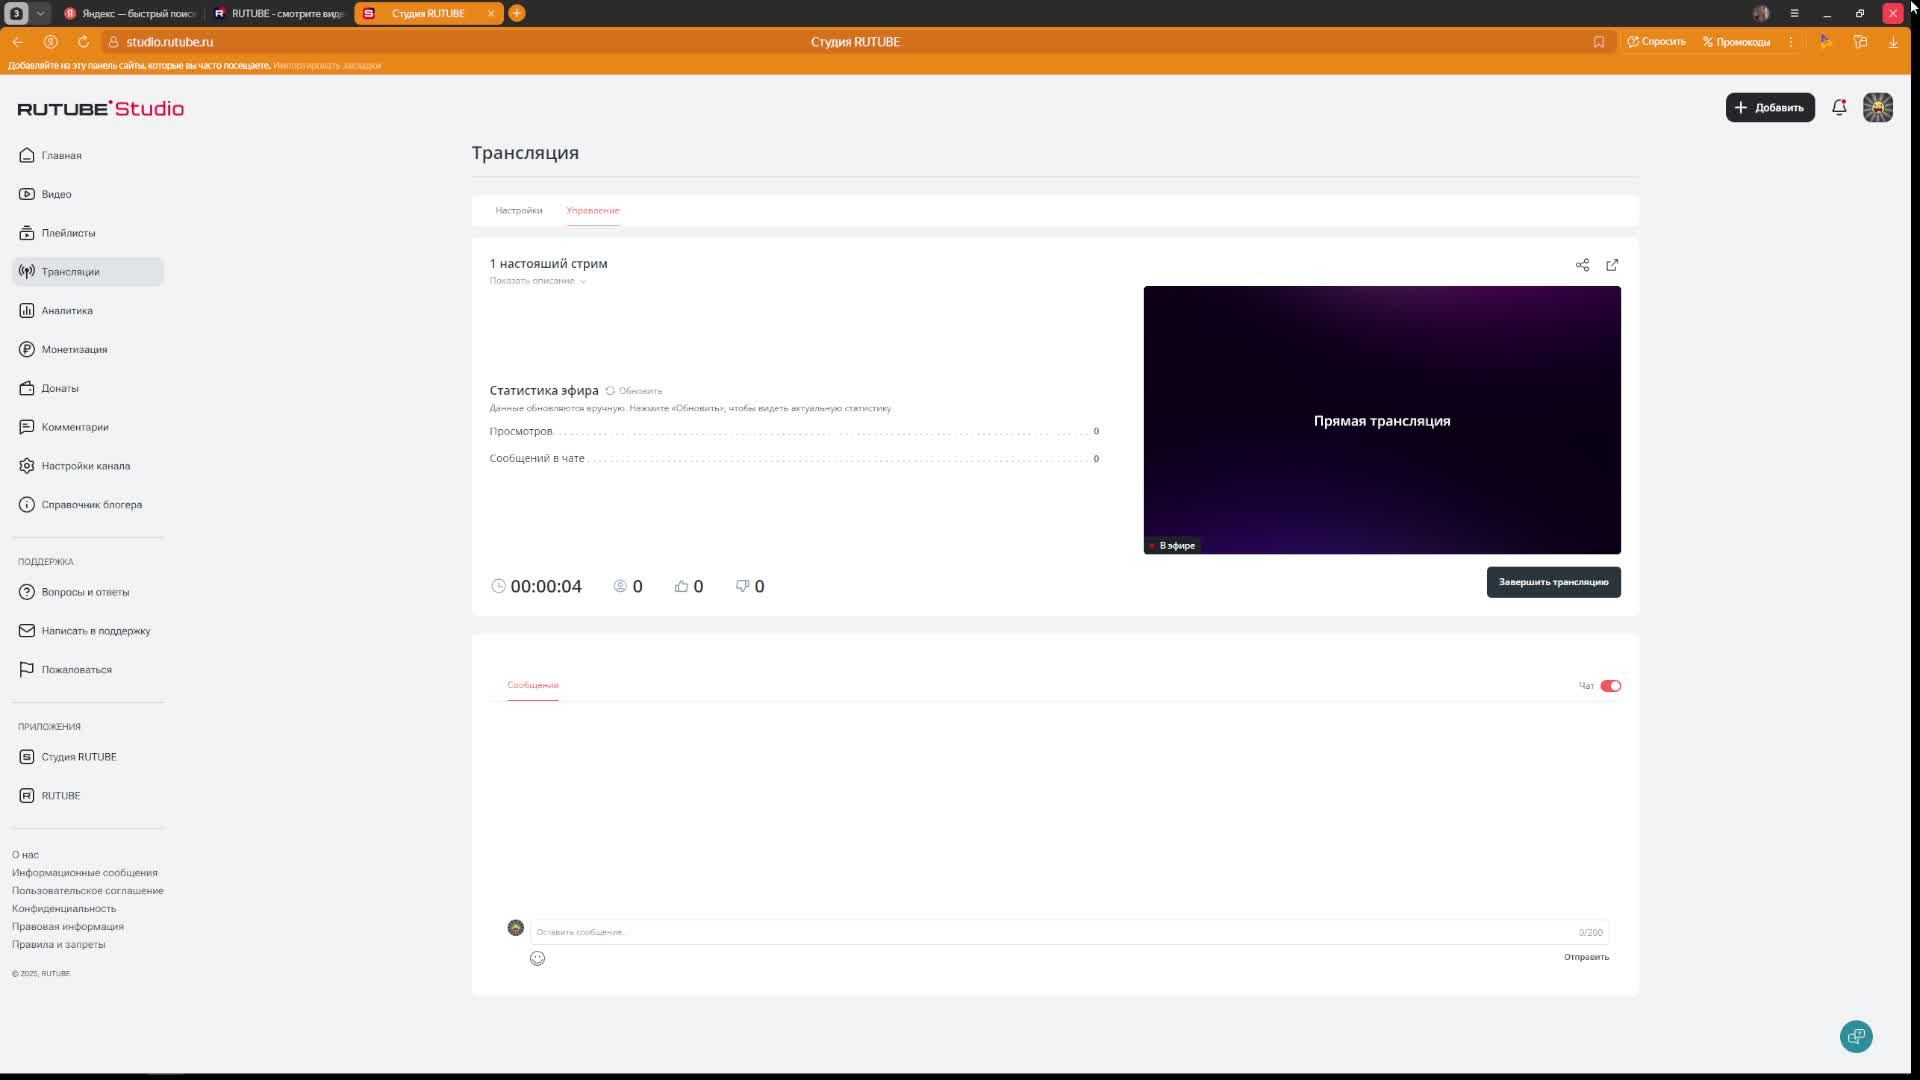
Task: Open stream in new window icon
Action: 1612,265
